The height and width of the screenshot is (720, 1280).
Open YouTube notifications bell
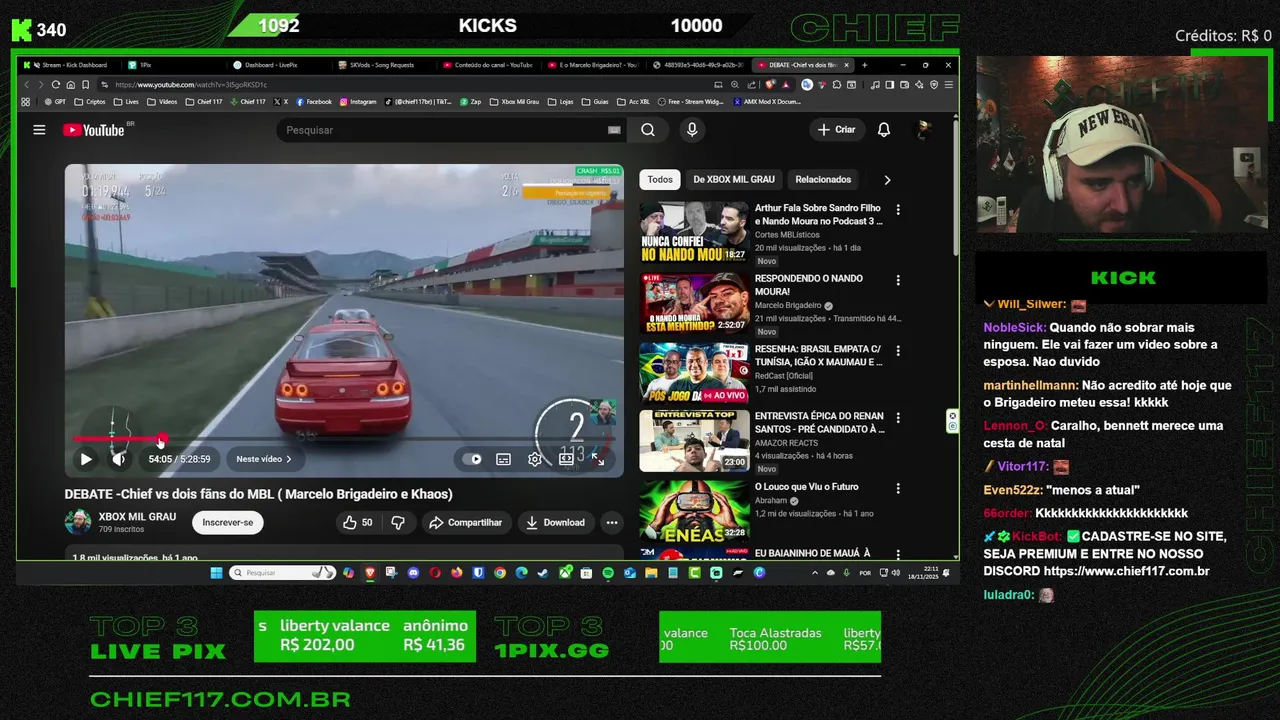pos(884,130)
